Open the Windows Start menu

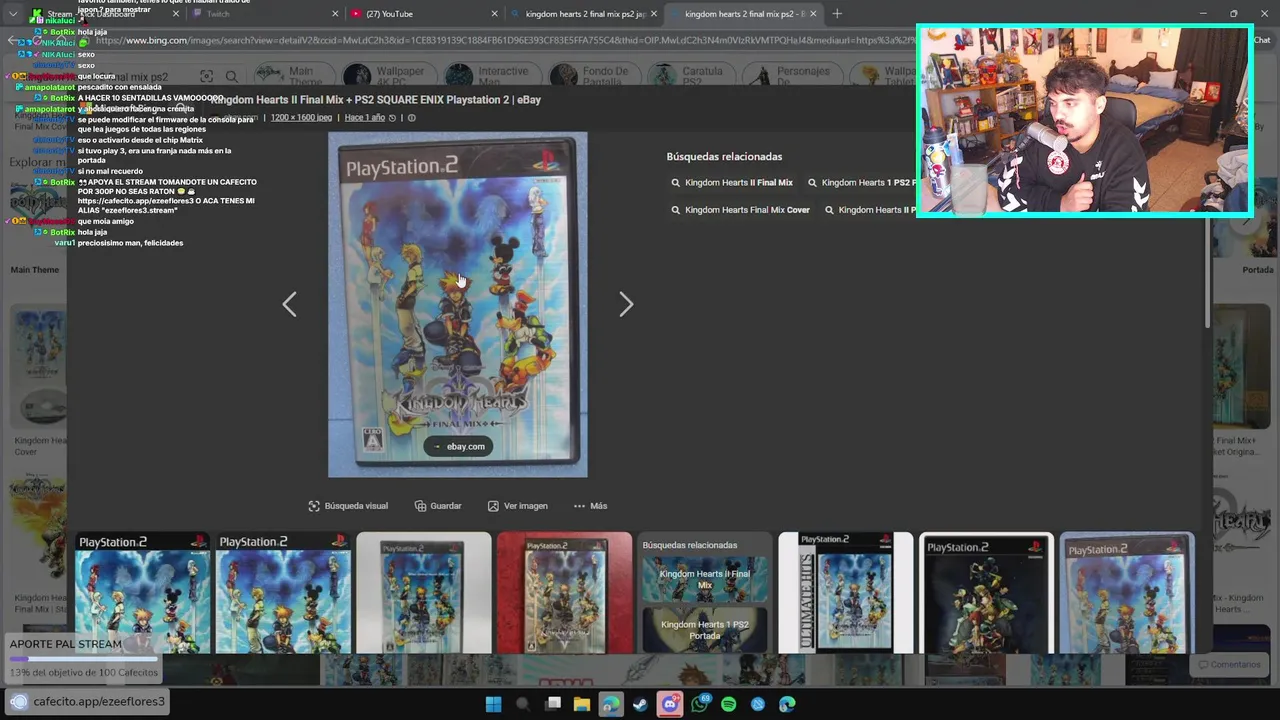coord(493,705)
